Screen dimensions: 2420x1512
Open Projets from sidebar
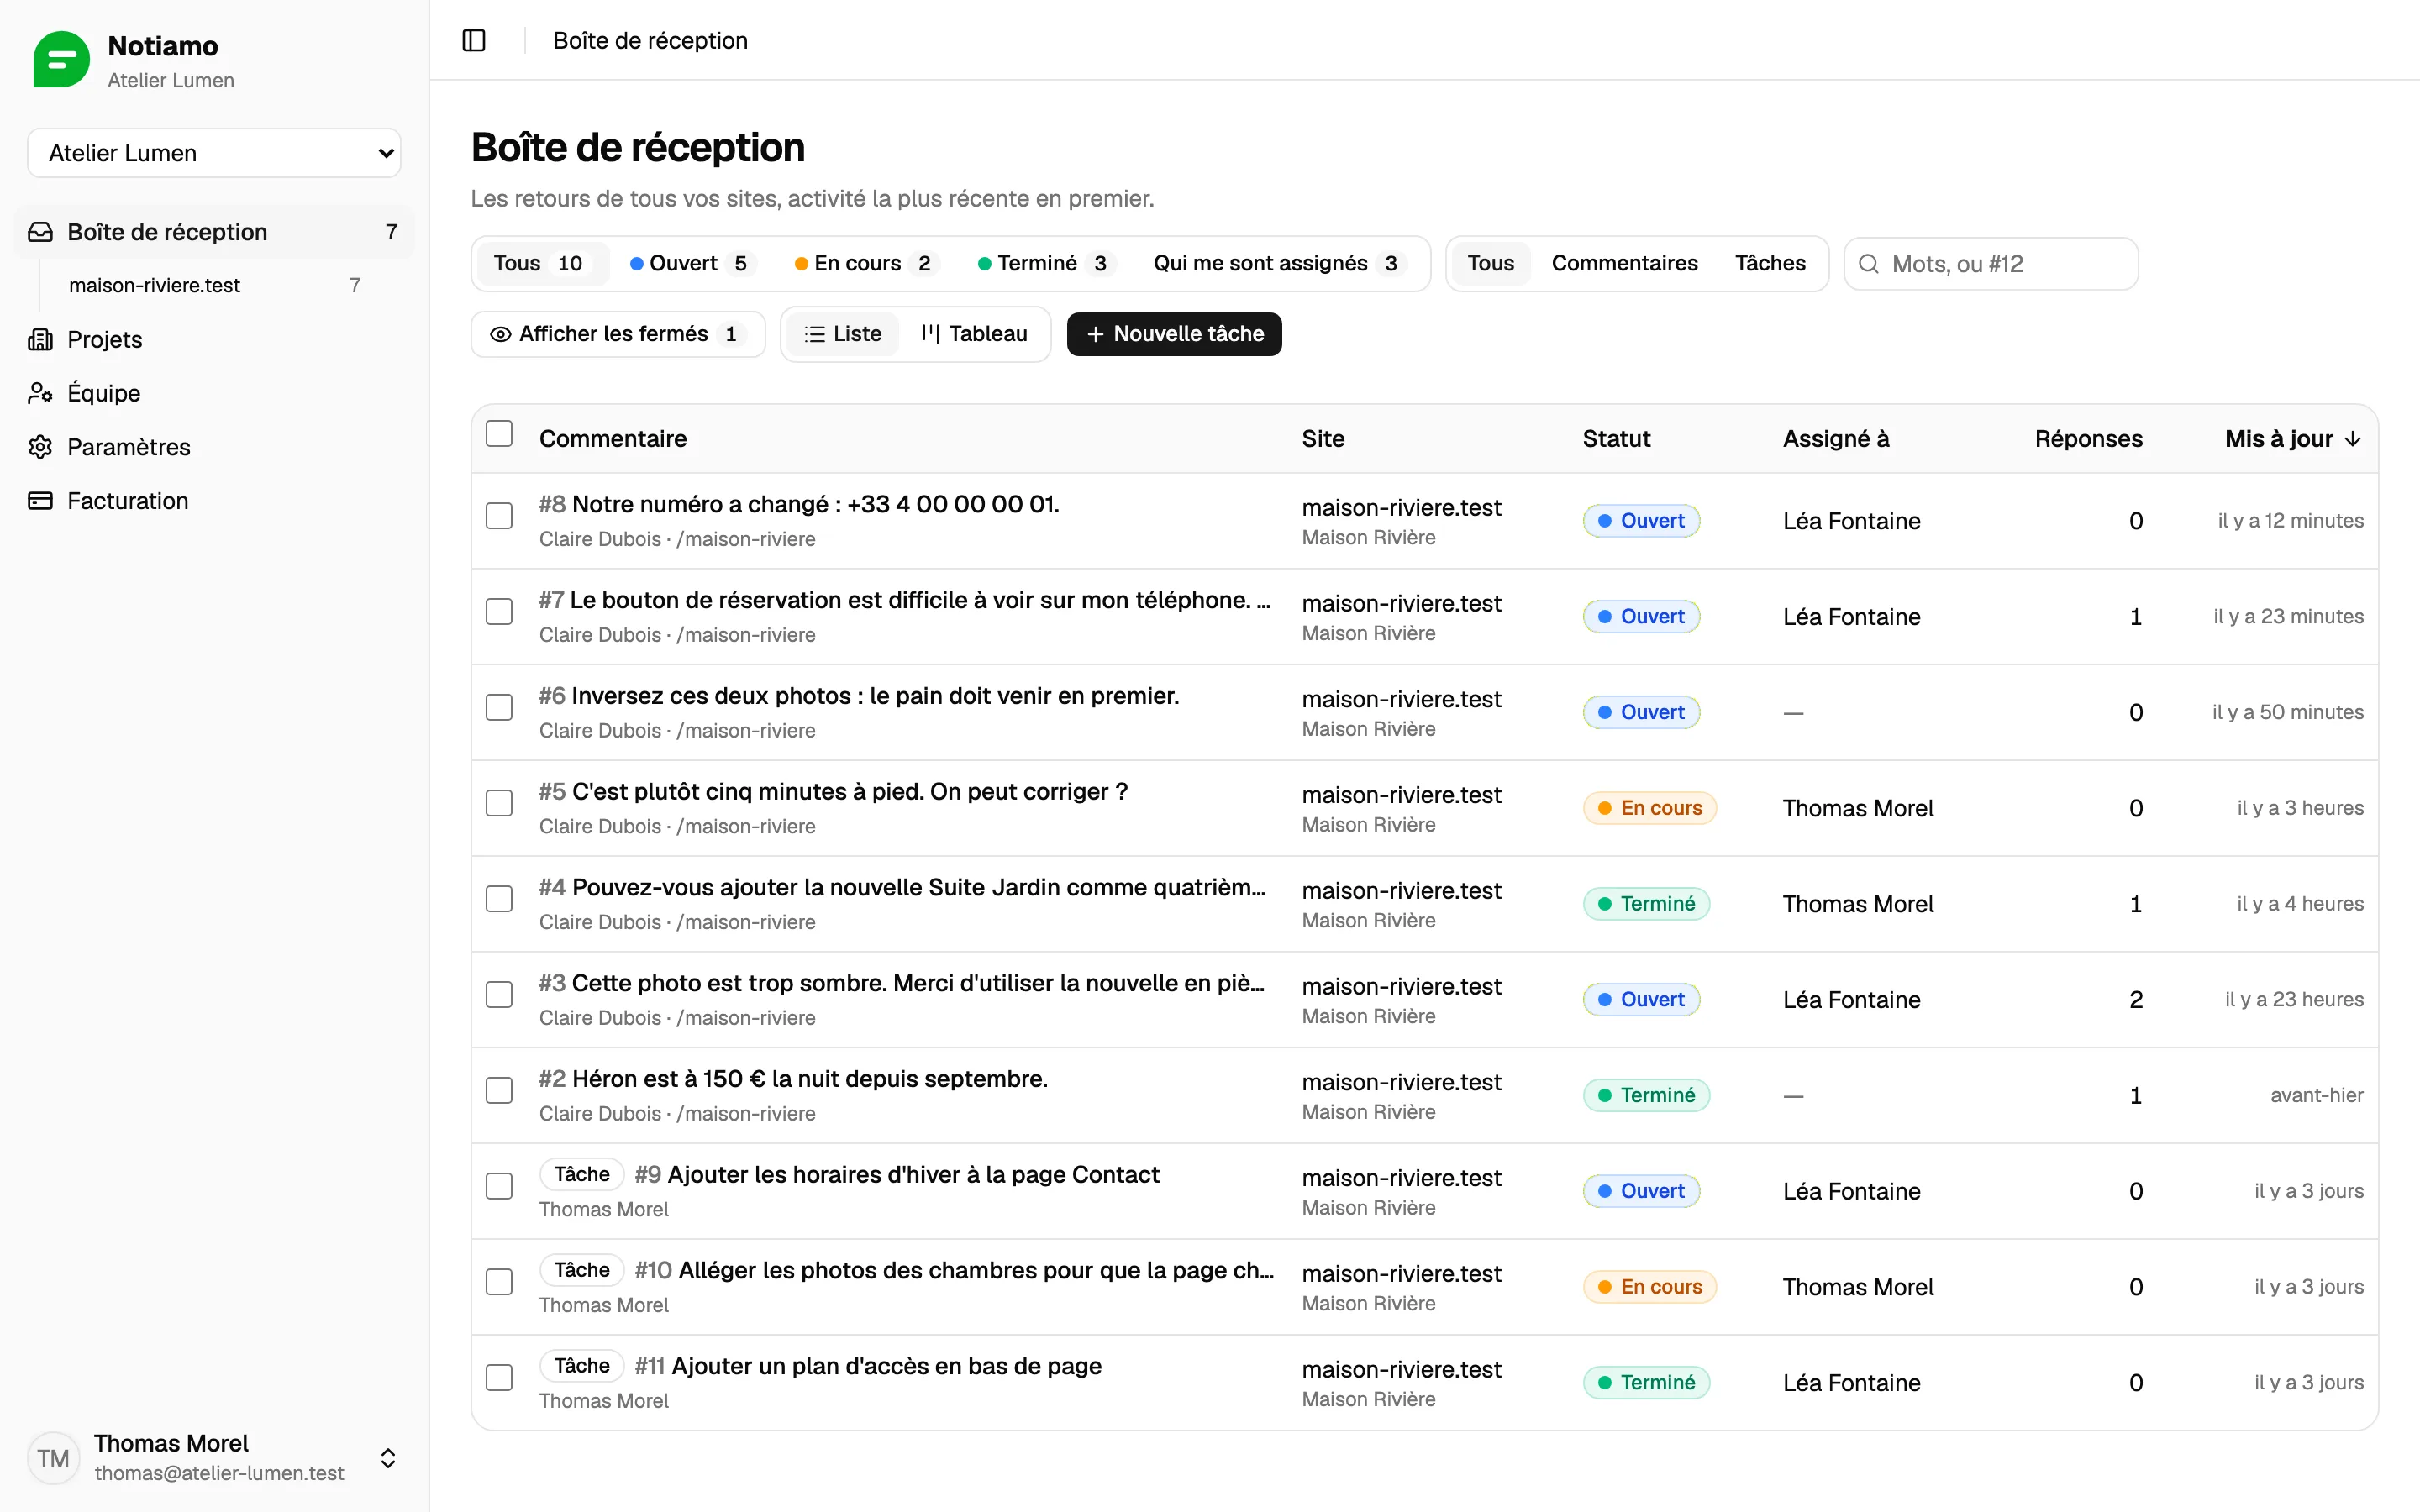[x=214, y=339]
